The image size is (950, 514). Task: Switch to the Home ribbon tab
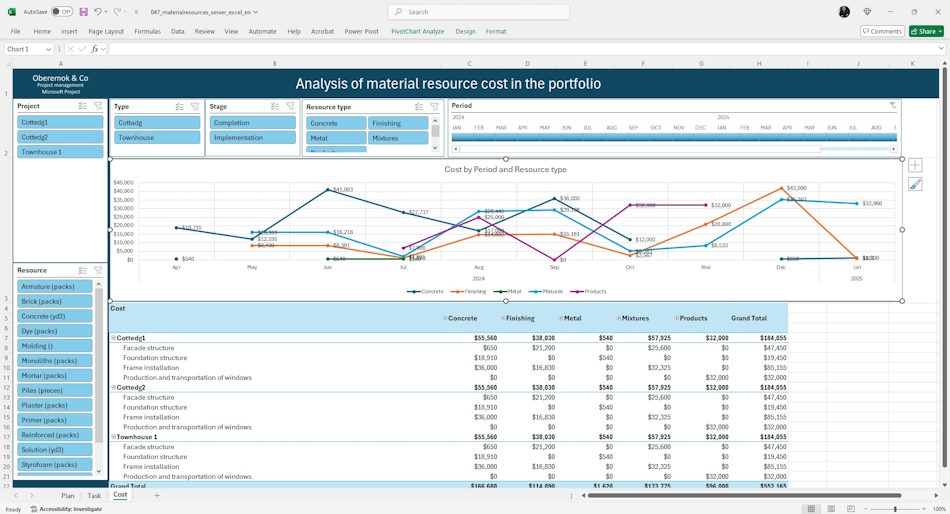(x=42, y=31)
